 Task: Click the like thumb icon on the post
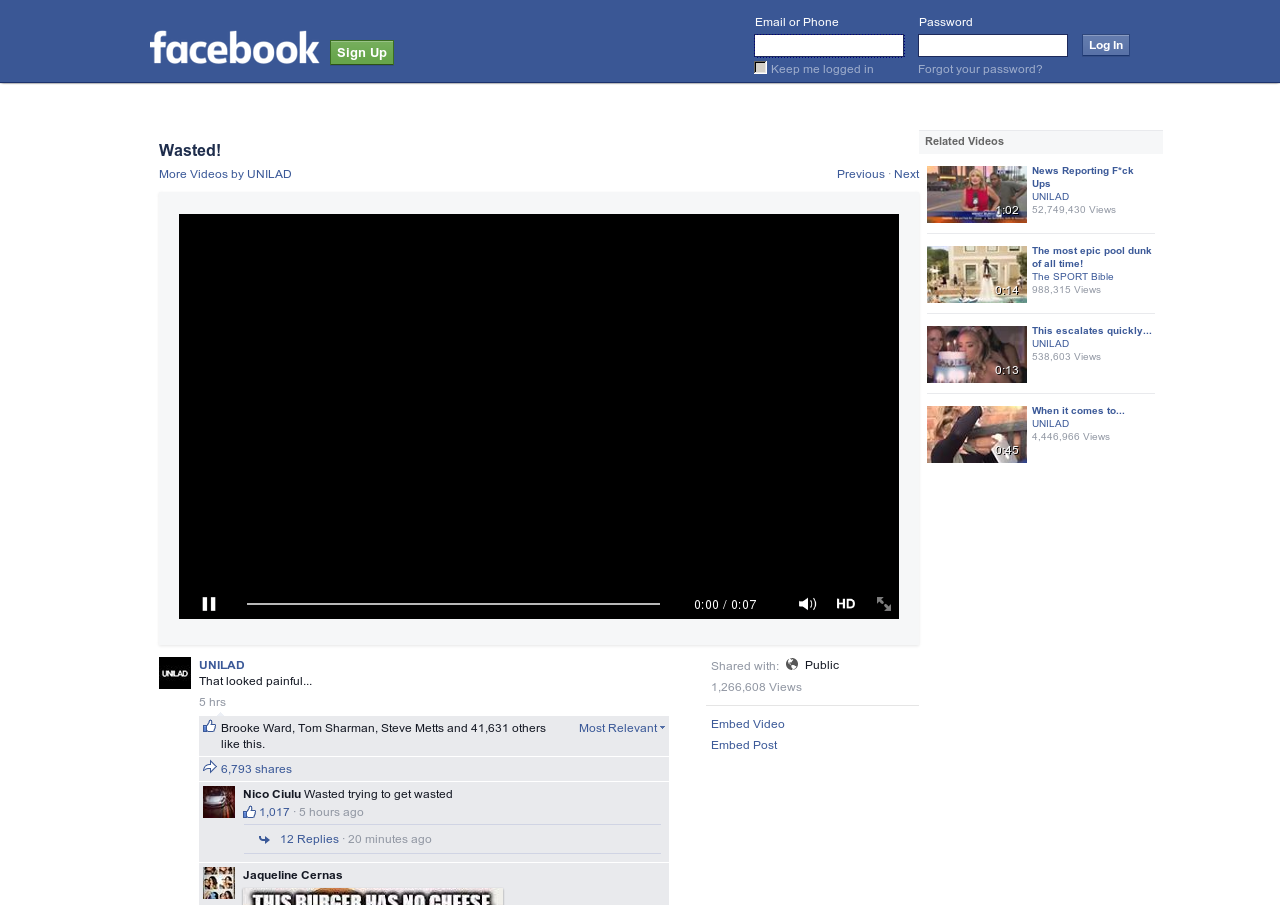pyautogui.click(x=209, y=727)
